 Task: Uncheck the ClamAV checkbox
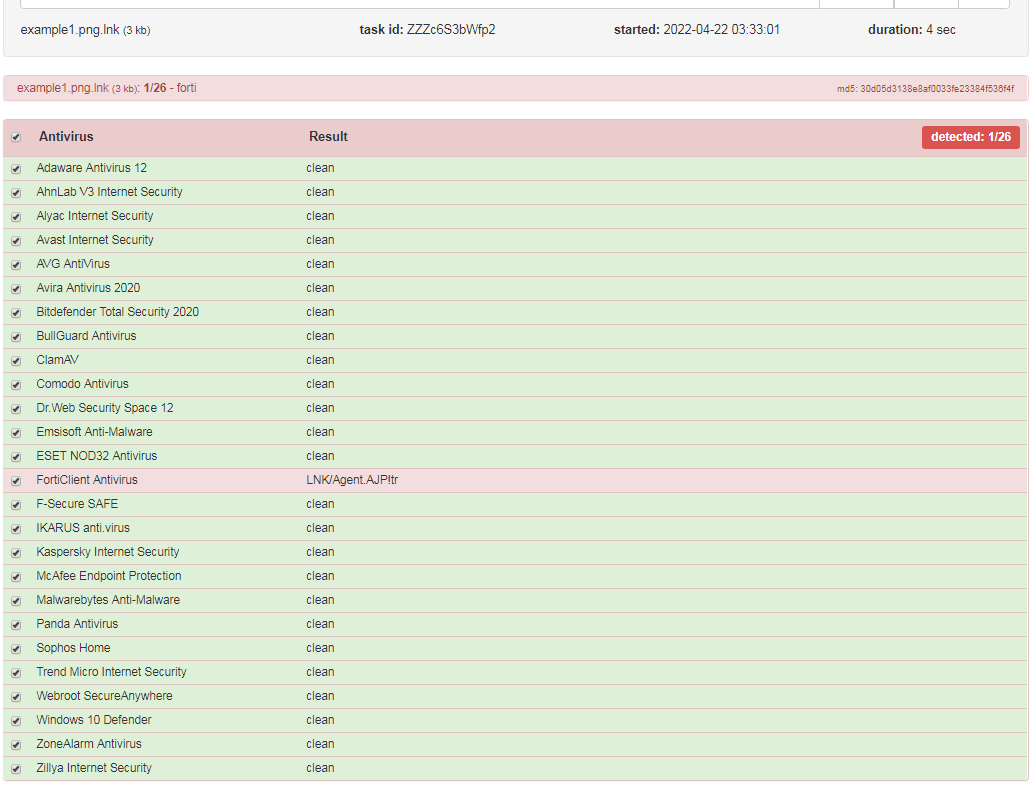[x=16, y=361]
